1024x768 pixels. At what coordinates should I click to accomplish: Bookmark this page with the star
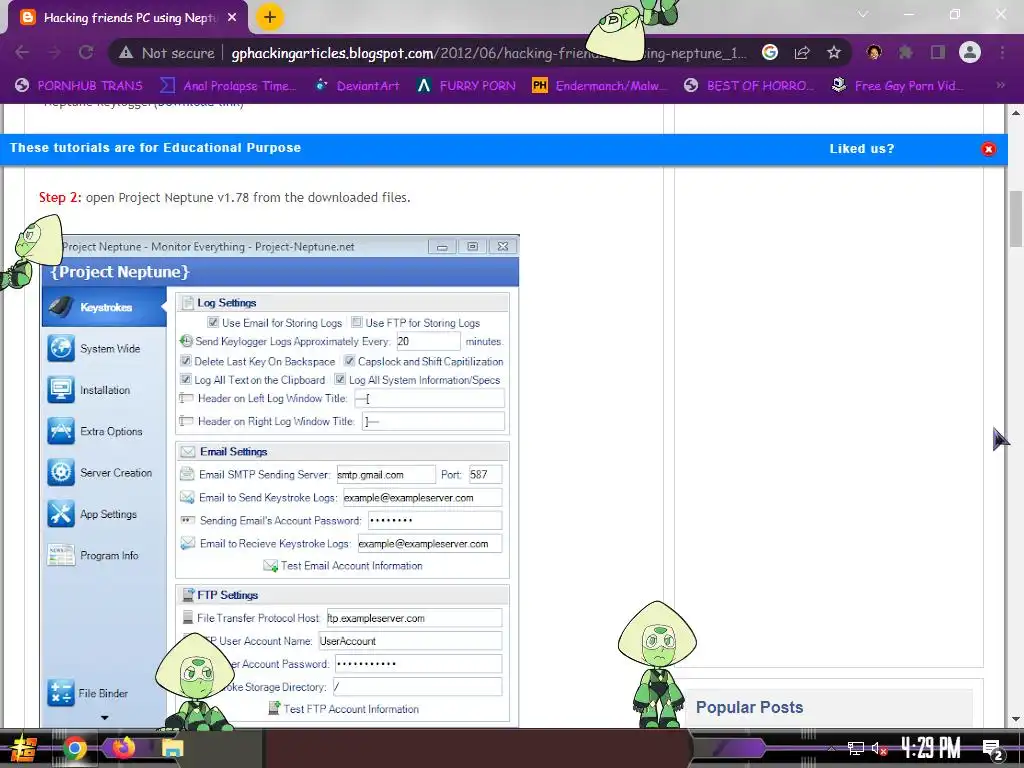click(x=834, y=52)
